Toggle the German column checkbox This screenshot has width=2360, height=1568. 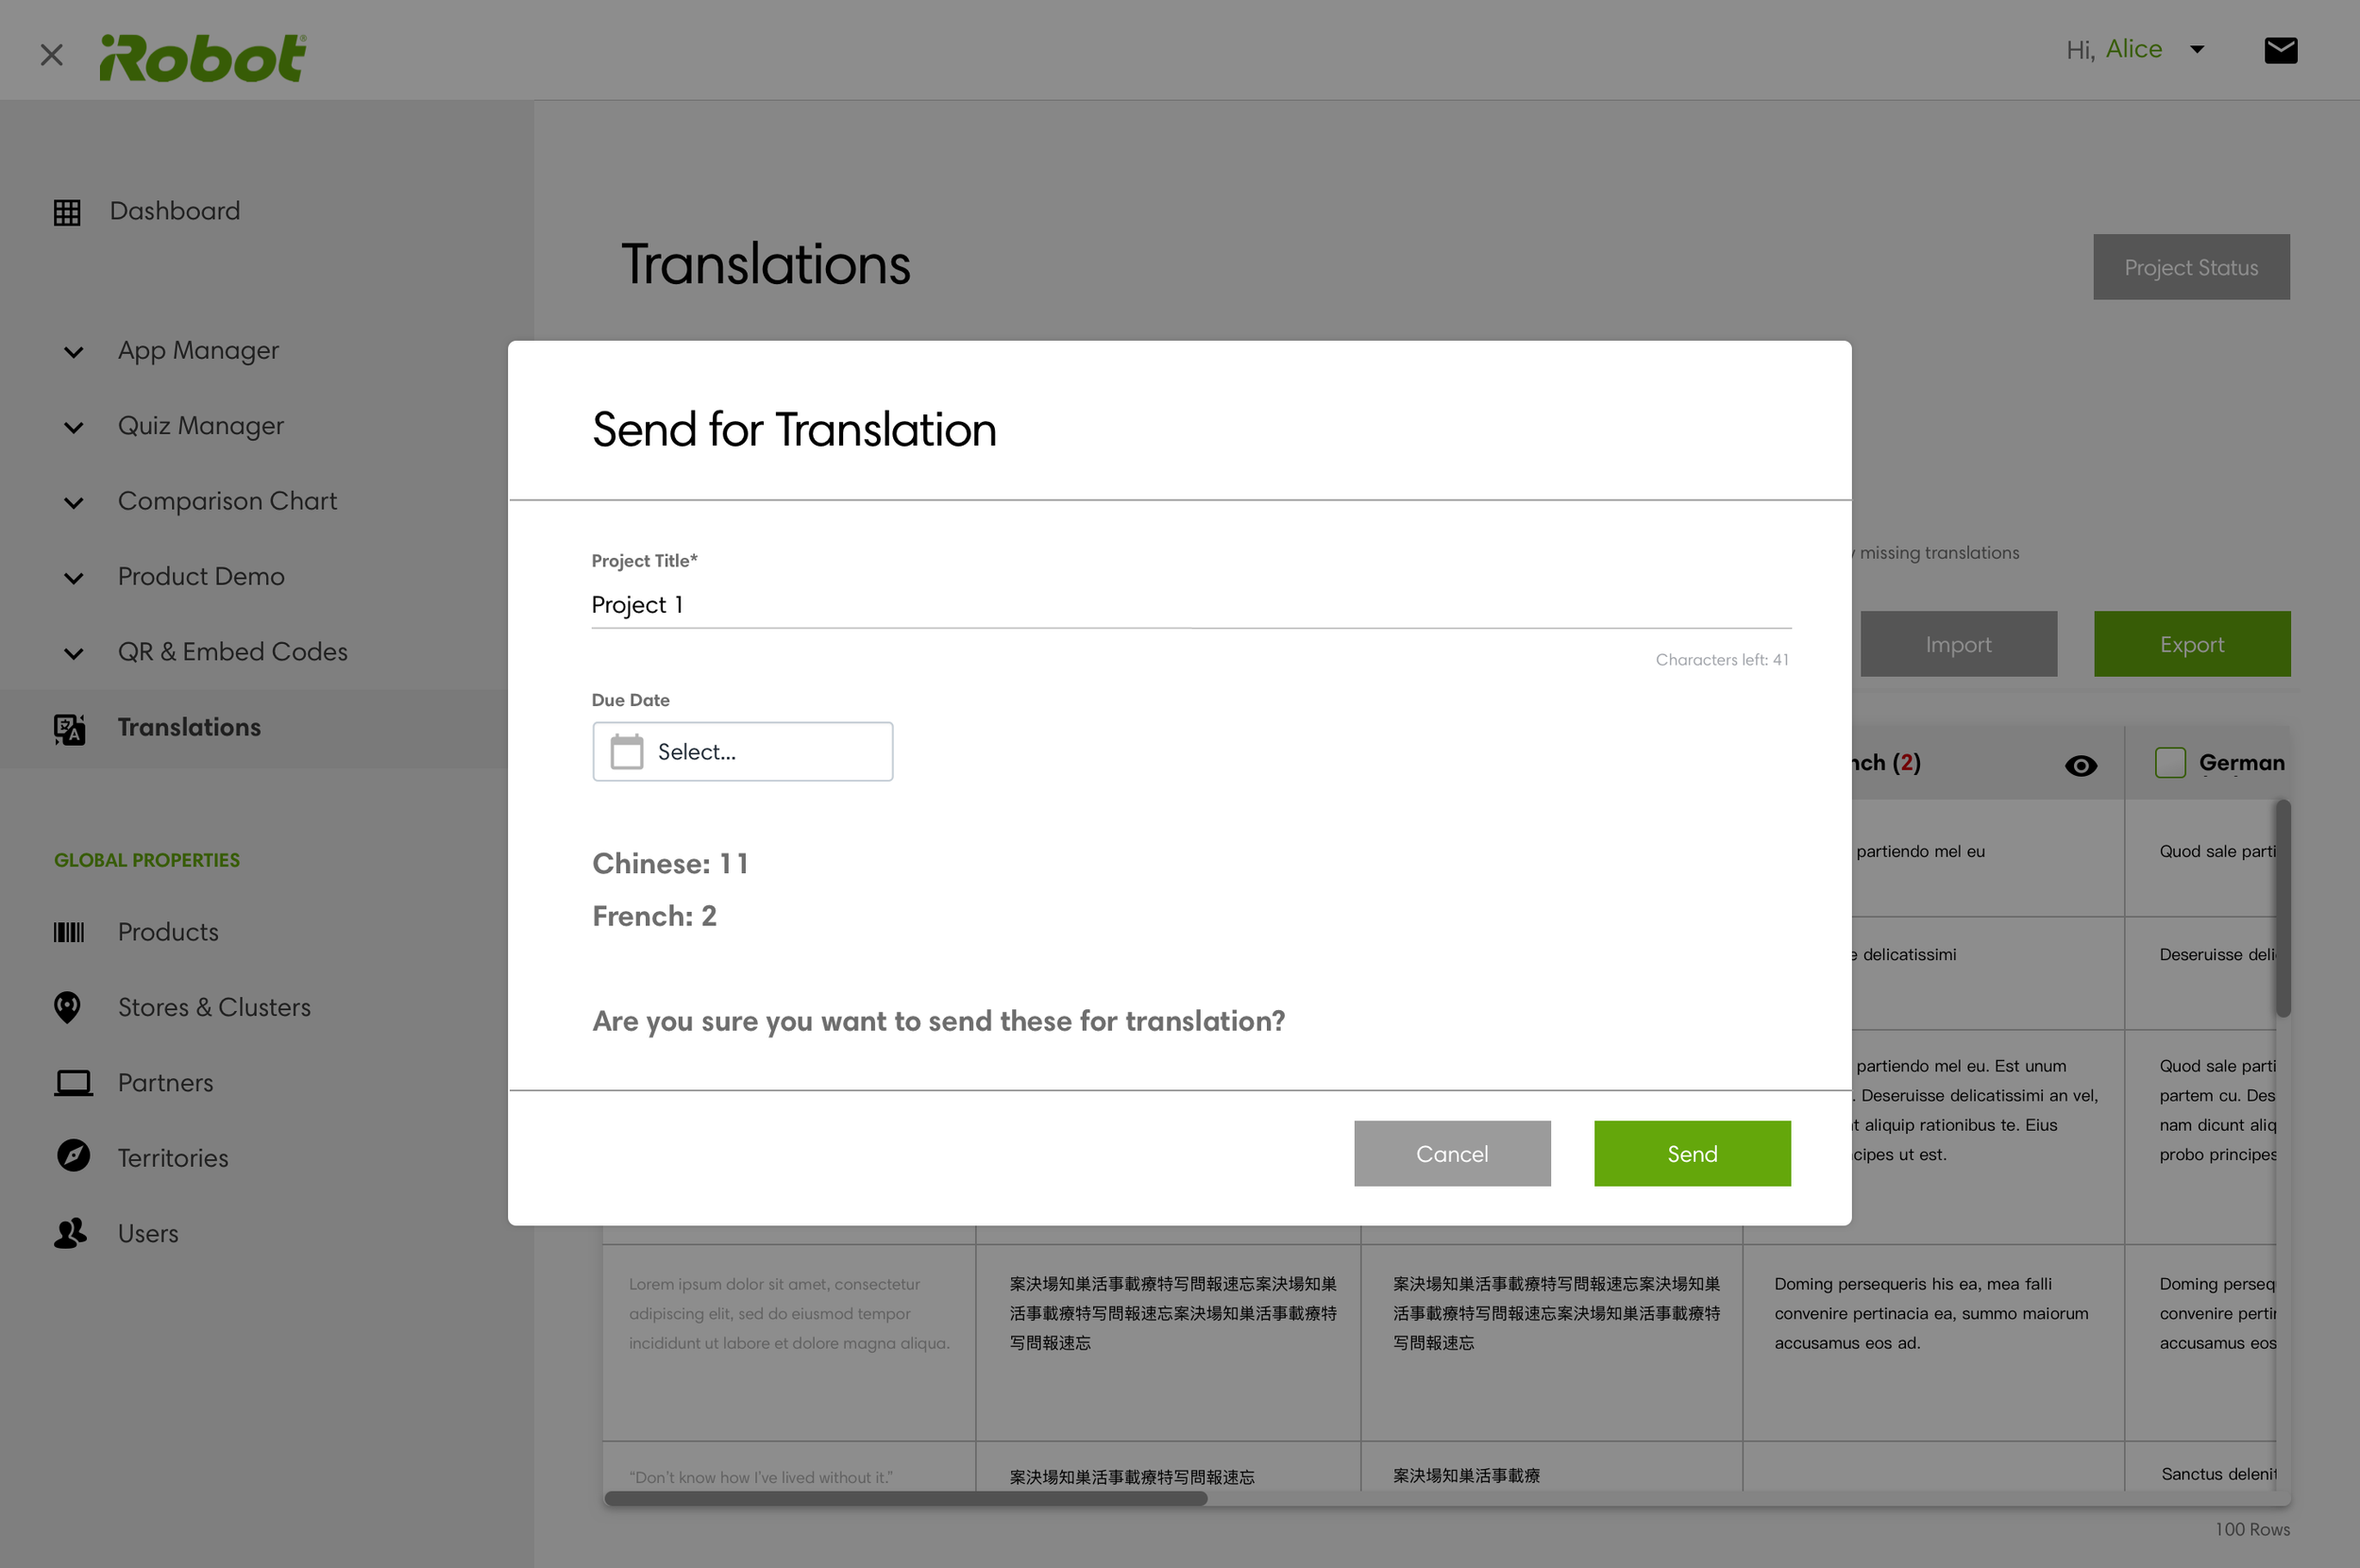[2170, 763]
